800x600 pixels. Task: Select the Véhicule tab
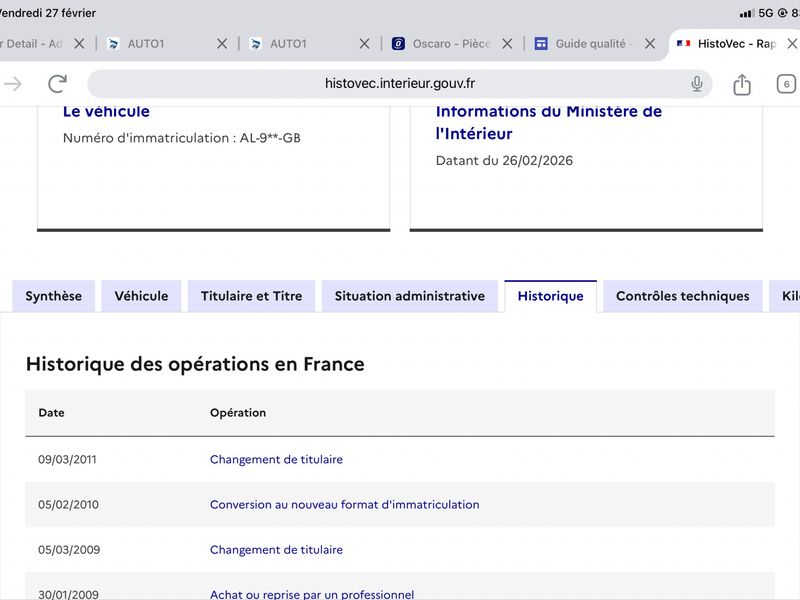click(141, 296)
